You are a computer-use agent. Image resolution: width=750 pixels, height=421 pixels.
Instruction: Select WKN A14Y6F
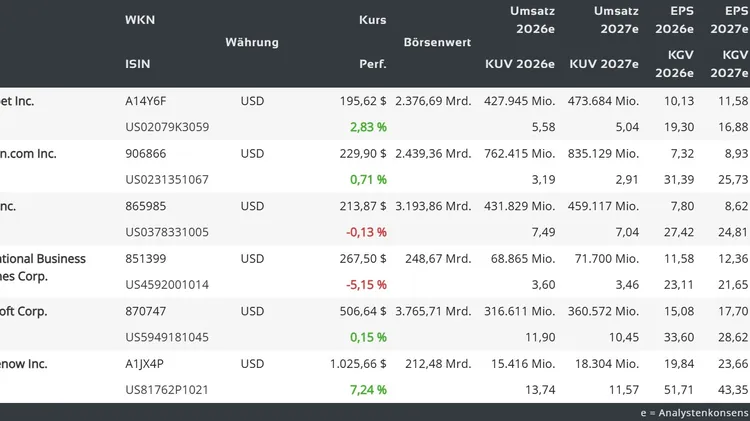pyautogui.click(x=146, y=101)
